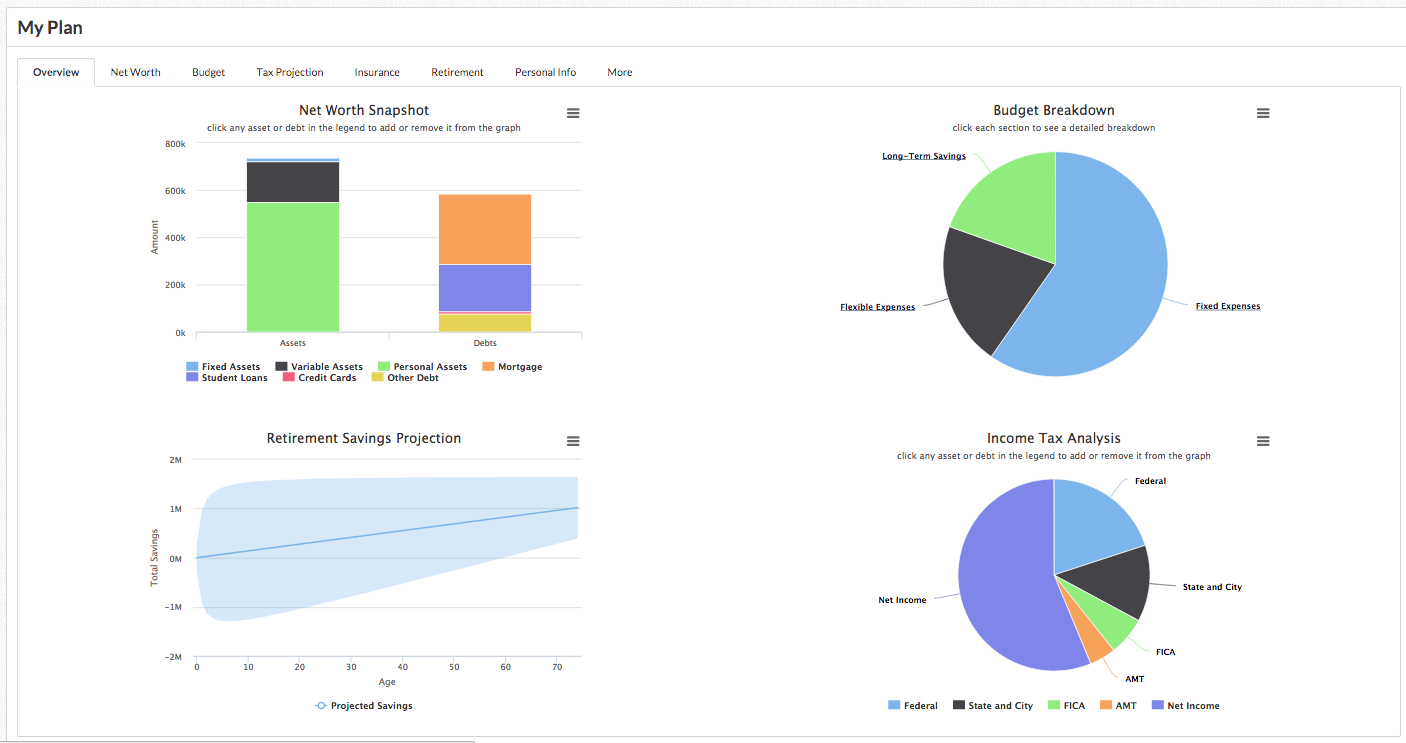Toggle Mortgage series in legend

512,367
